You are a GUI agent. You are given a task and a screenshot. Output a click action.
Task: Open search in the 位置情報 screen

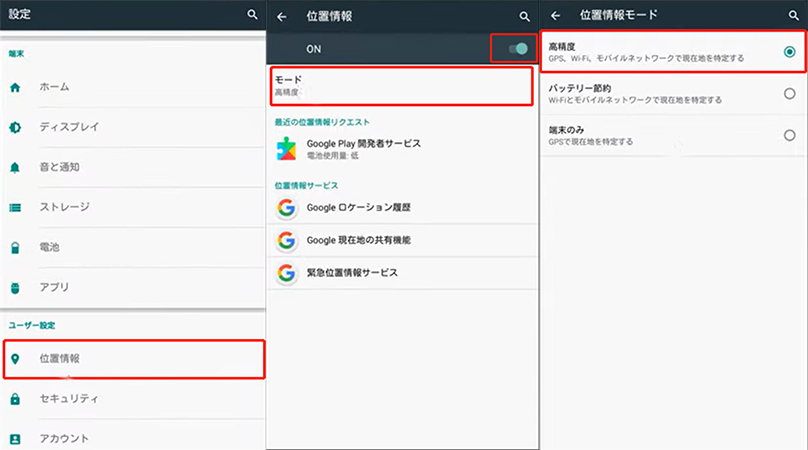pos(524,17)
